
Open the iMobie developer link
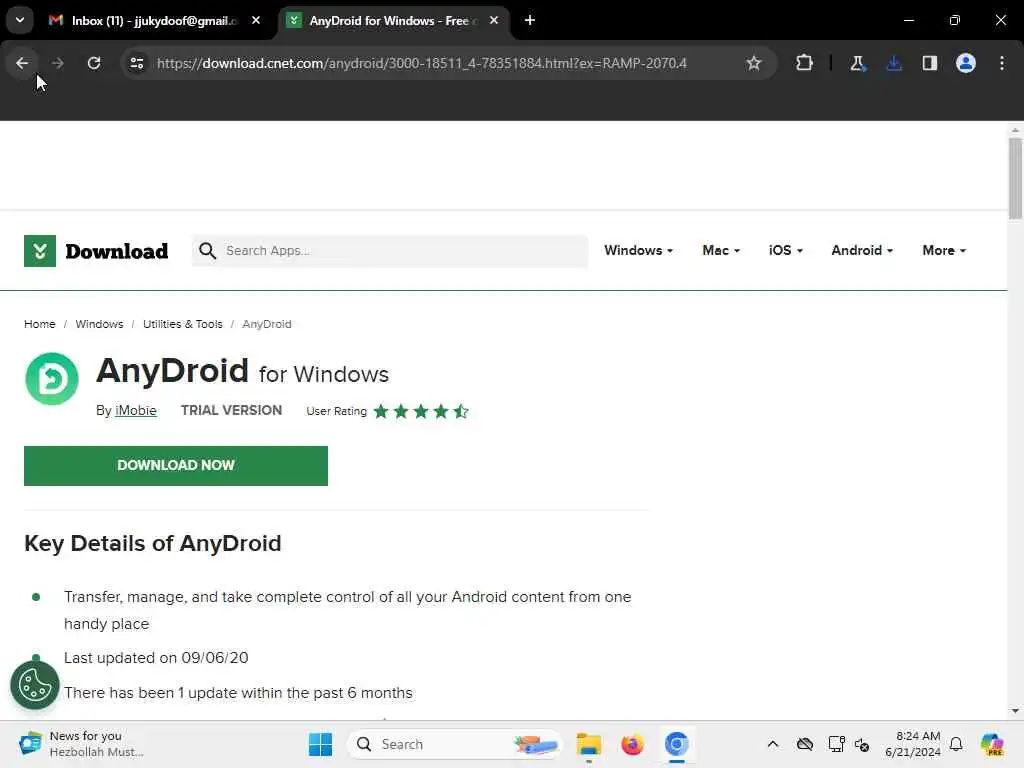pyautogui.click(x=136, y=411)
